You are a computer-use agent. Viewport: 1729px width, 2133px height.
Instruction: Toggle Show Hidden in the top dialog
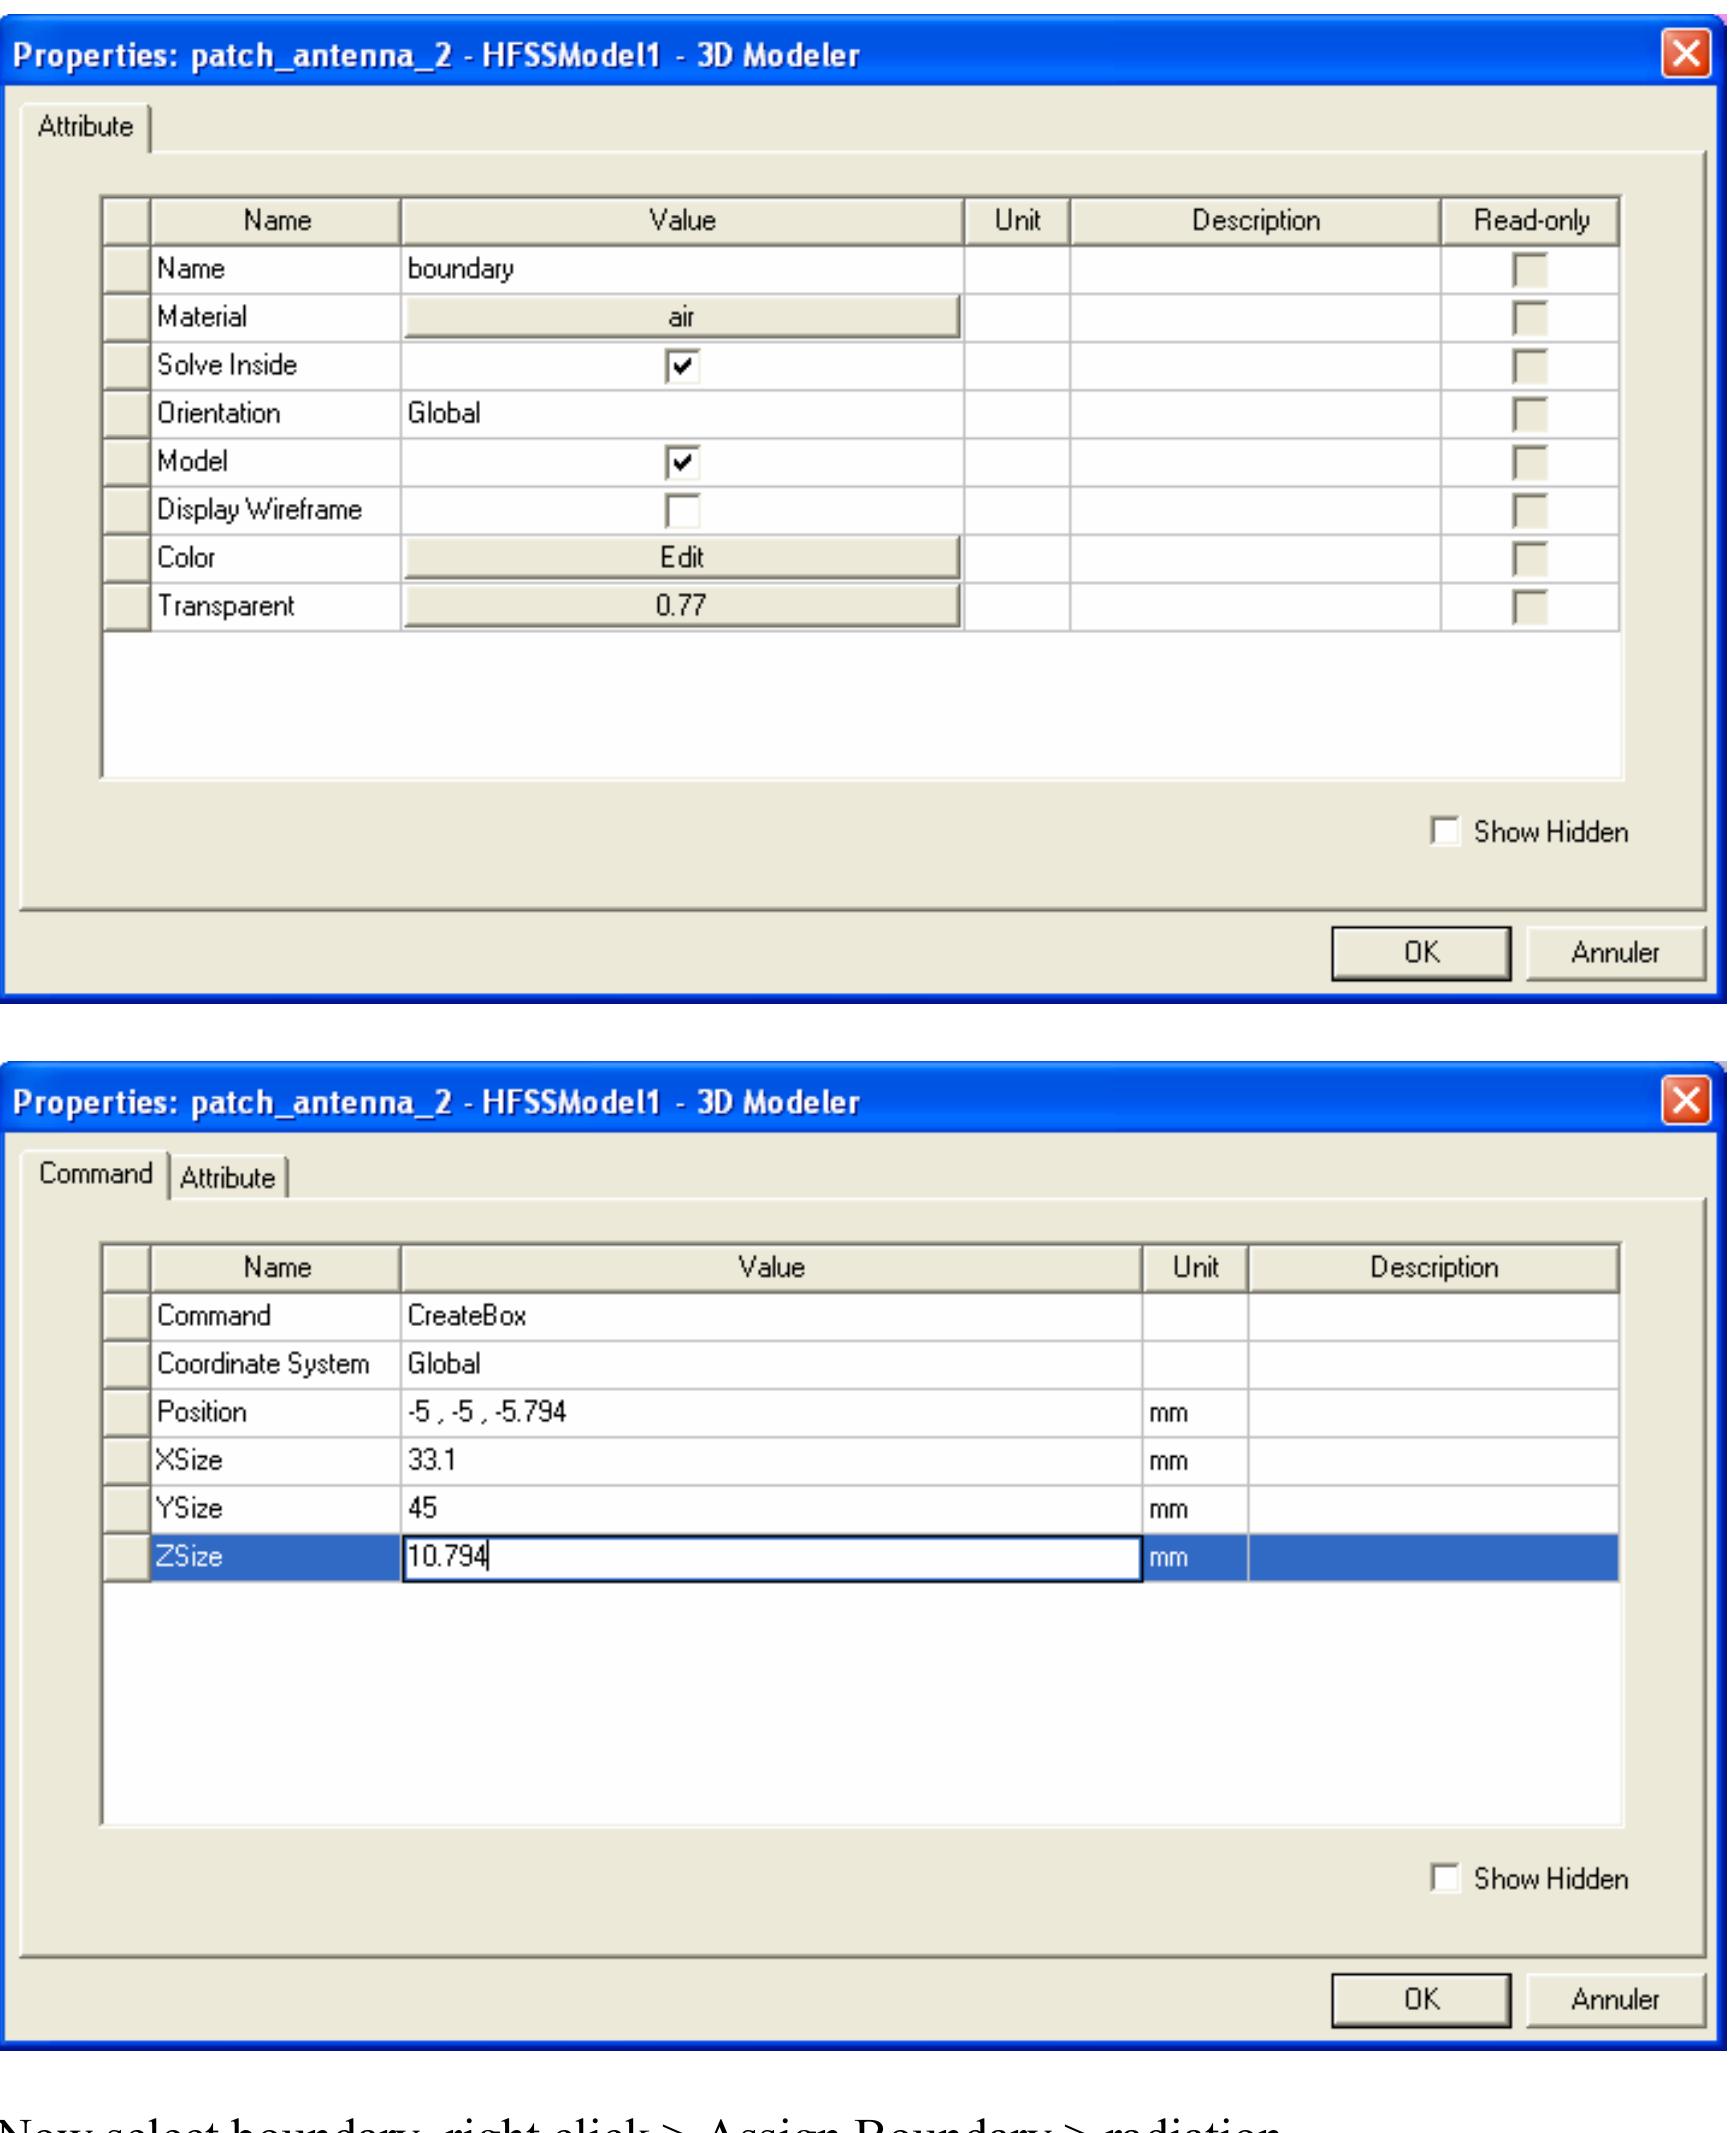click(1444, 831)
